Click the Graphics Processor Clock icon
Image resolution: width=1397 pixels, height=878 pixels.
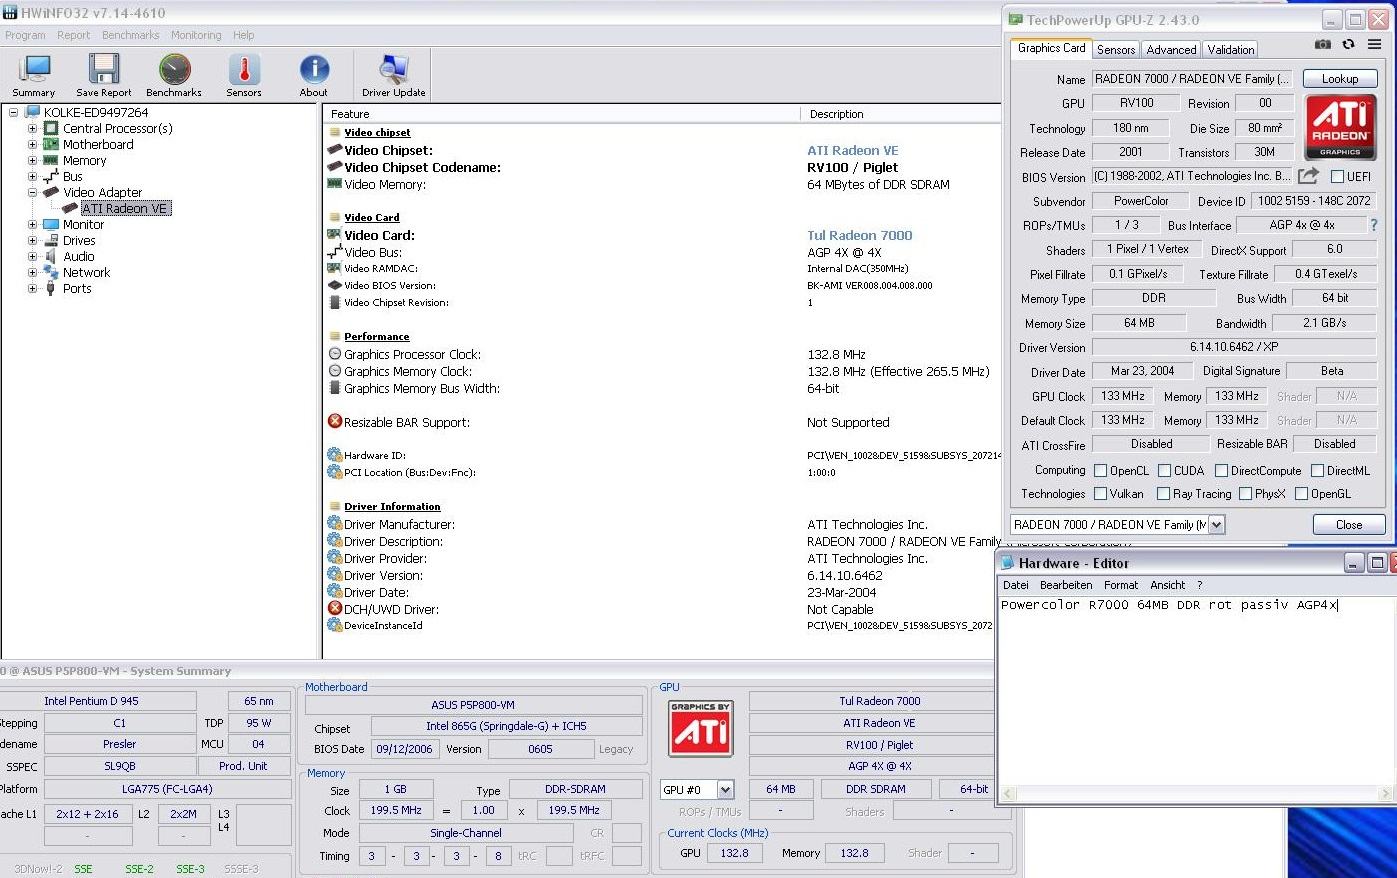click(x=335, y=354)
